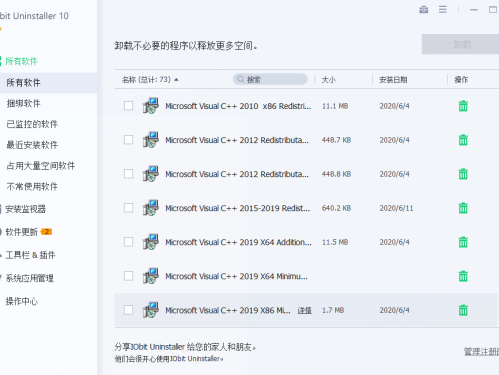Delete Microsoft Visual C++ 2010 x86 via trash icon
Screen dimensions: 499x375
point(463,106)
